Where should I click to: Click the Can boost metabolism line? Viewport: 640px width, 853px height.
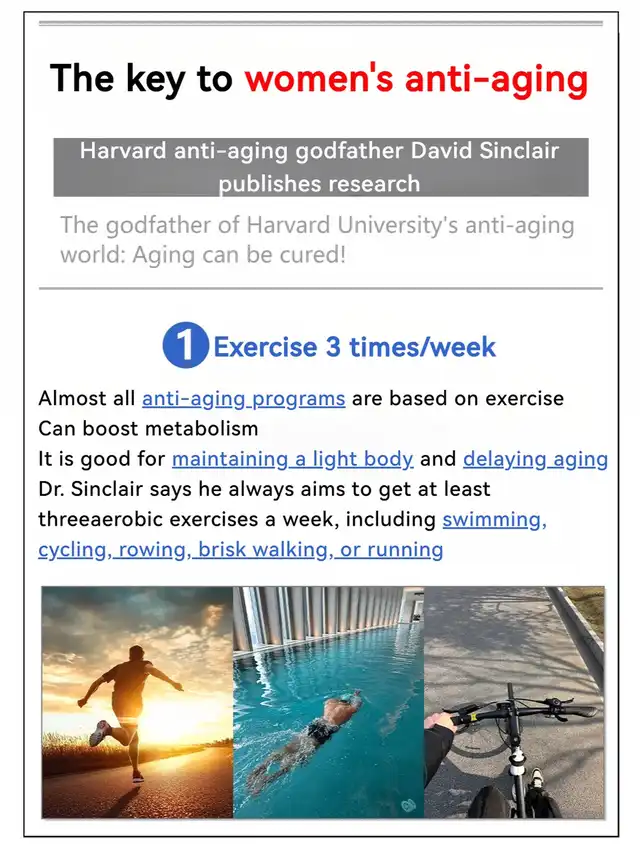click(148, 429)
